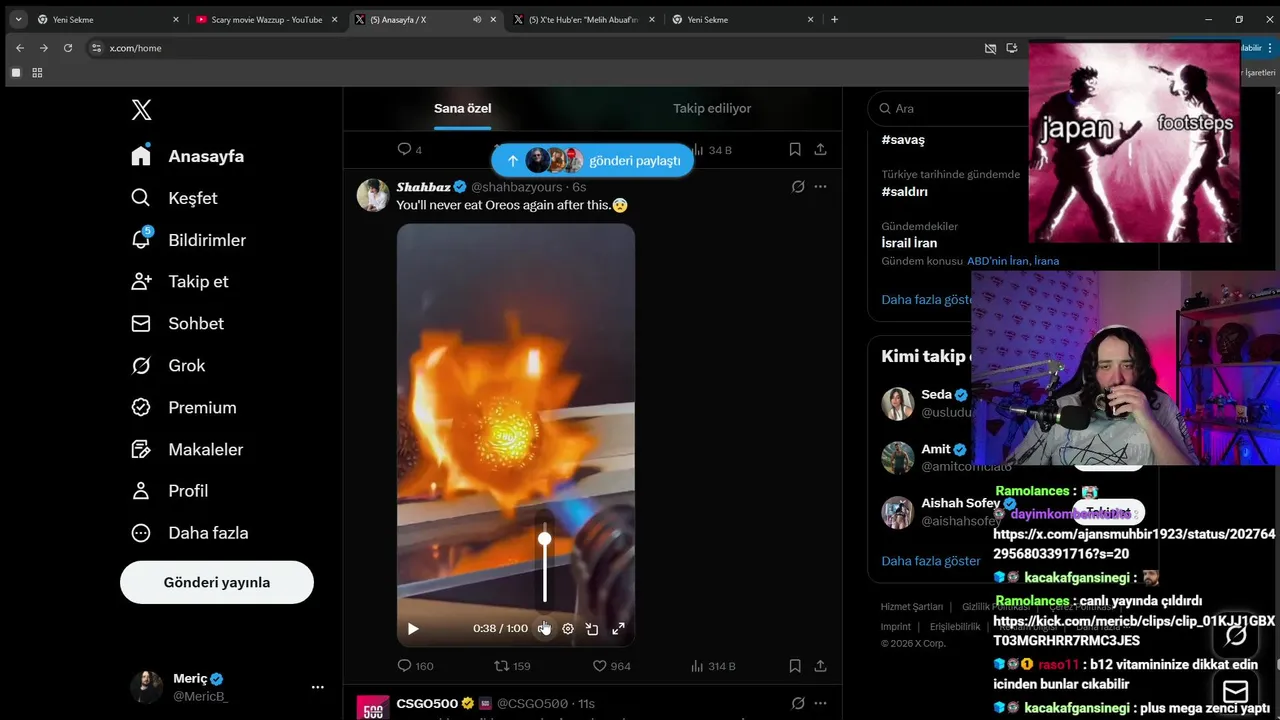This screenshot has width=1280, height=720.
Task: Reply icon with 4 comments on top post
Action: (409, 149)
